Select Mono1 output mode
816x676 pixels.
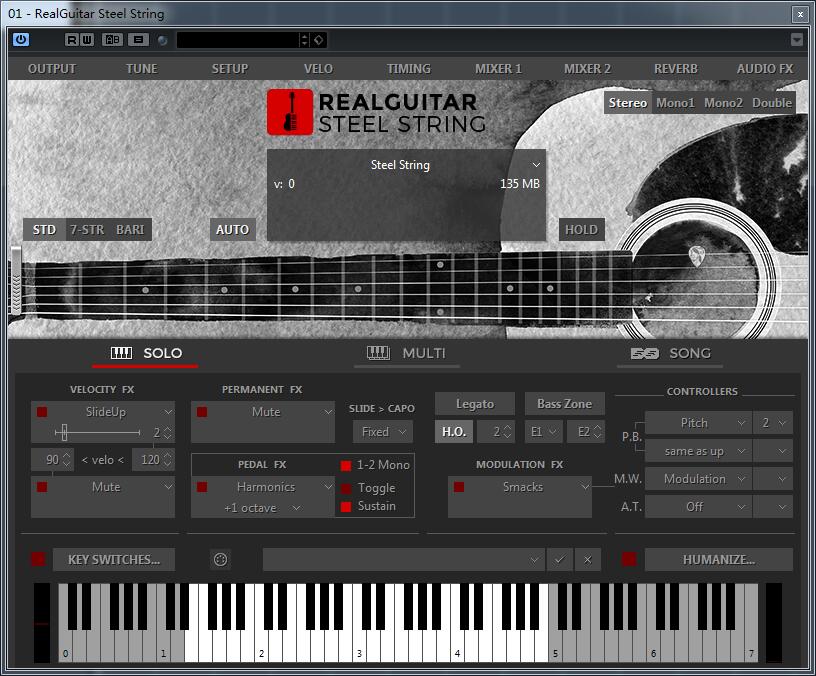pyautogui.click(x=675, y=103)
